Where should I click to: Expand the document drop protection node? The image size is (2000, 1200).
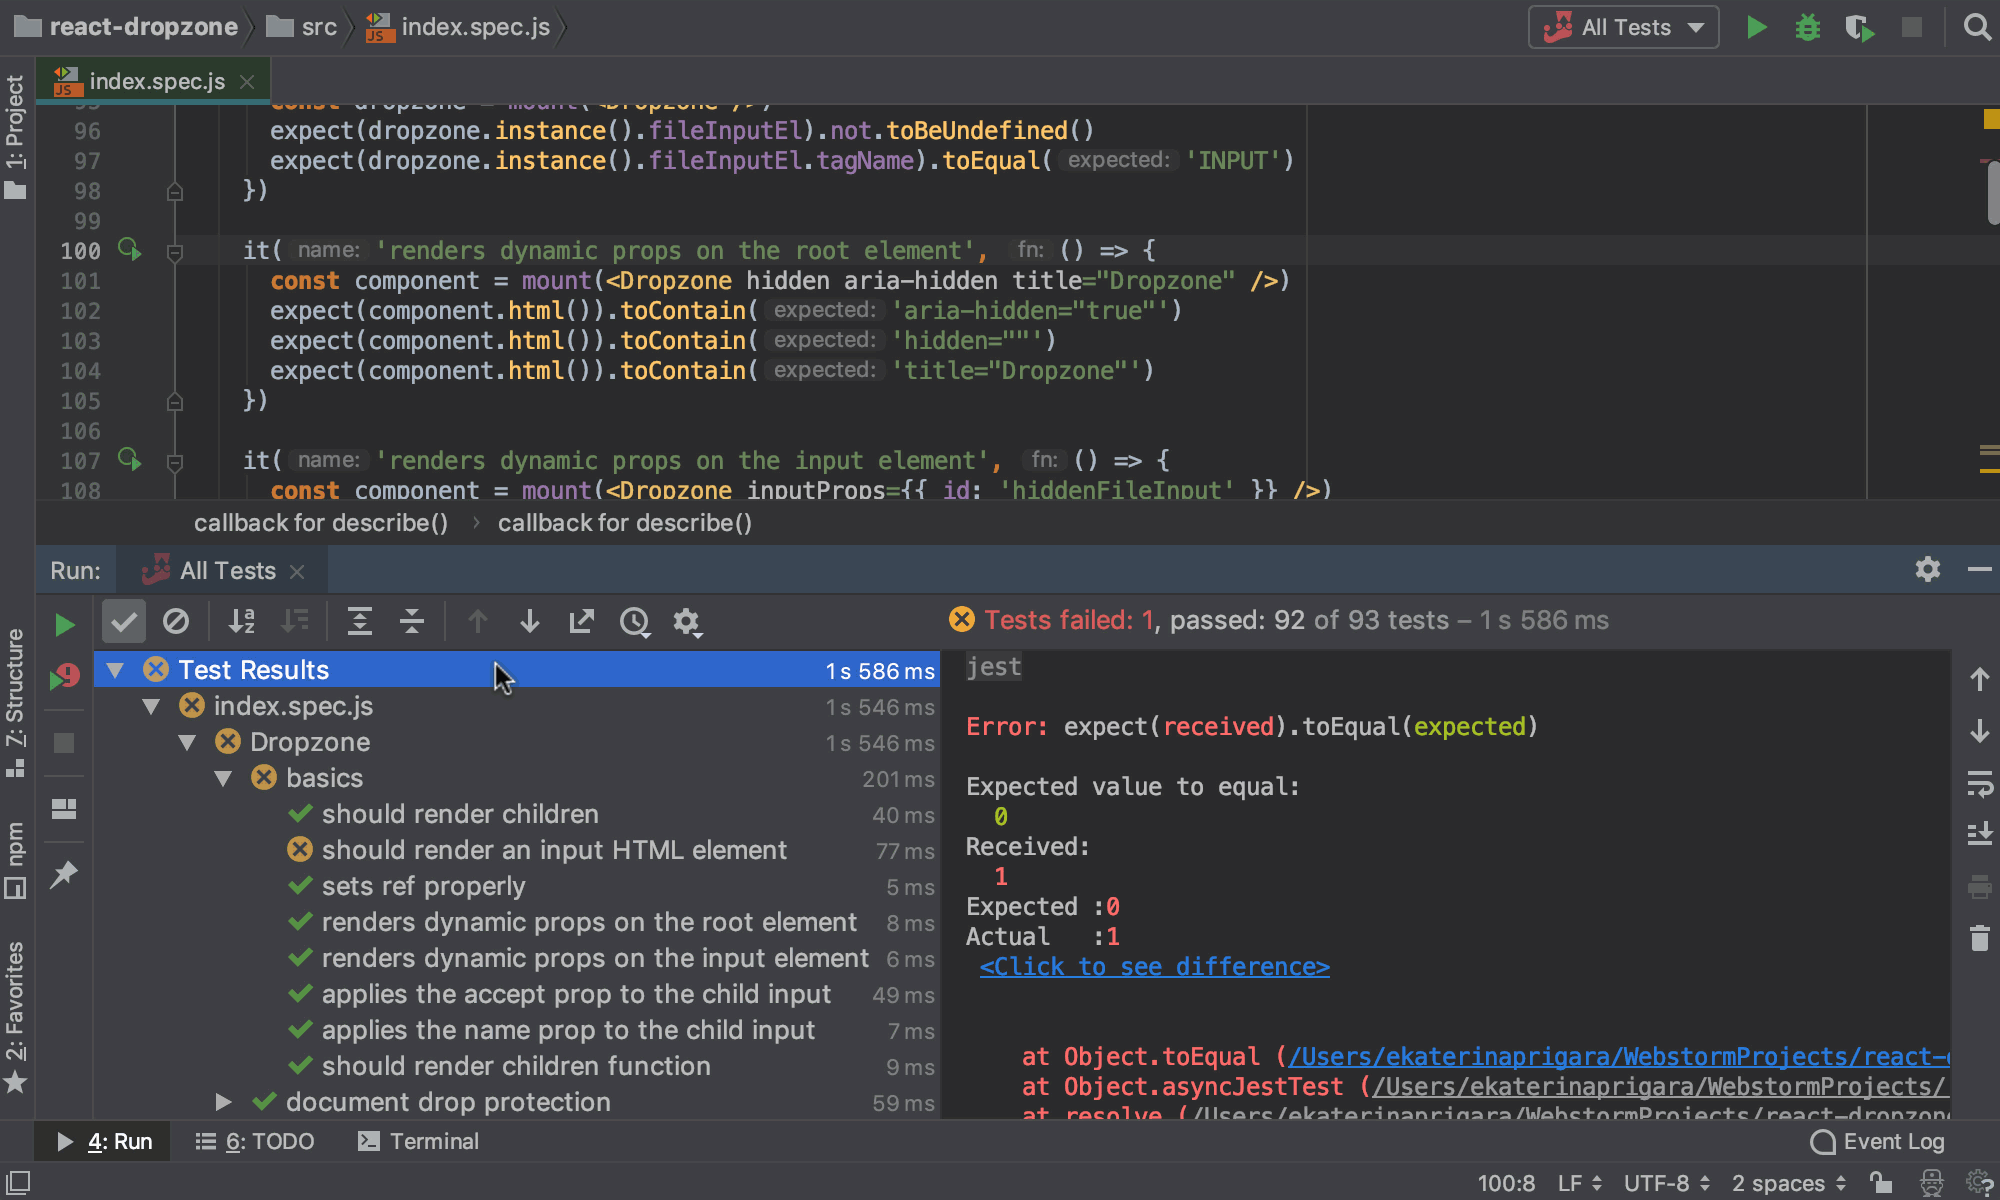(222, 1102)
